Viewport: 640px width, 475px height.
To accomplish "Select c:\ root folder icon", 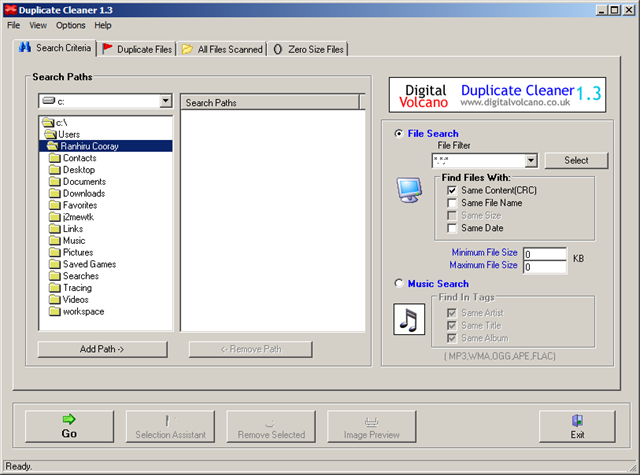I will click(48, 122).
